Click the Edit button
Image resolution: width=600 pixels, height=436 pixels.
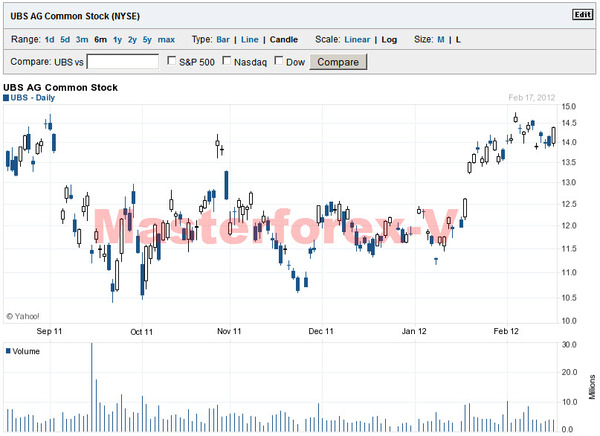pyautogui.click(x=583, y=15)
